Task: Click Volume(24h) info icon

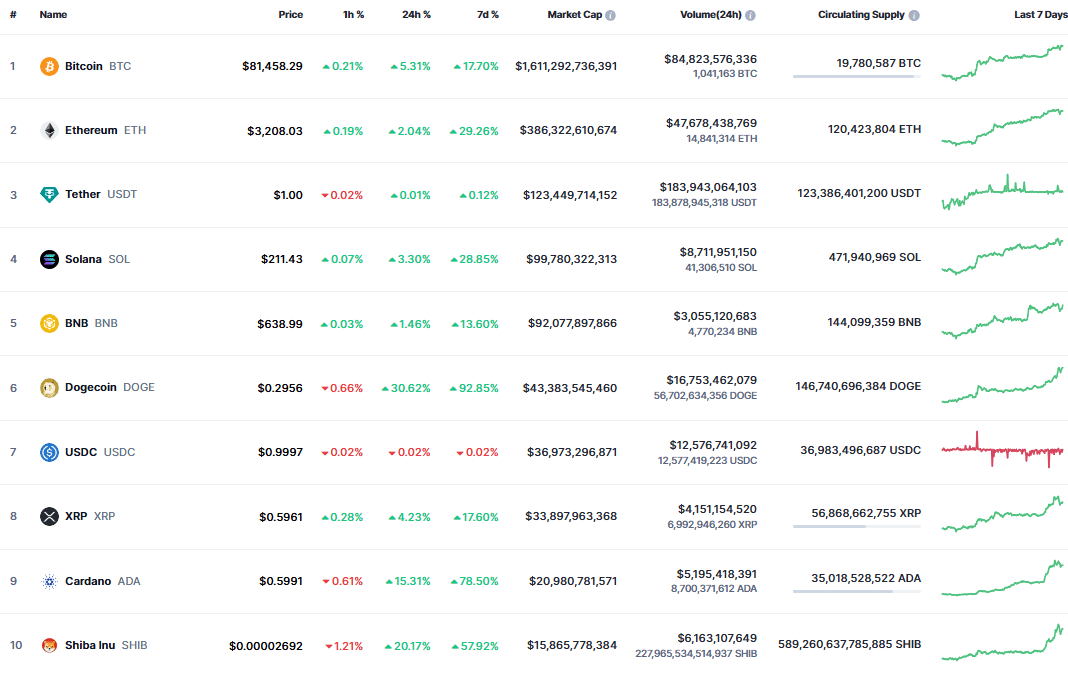Action: [750, 15]
